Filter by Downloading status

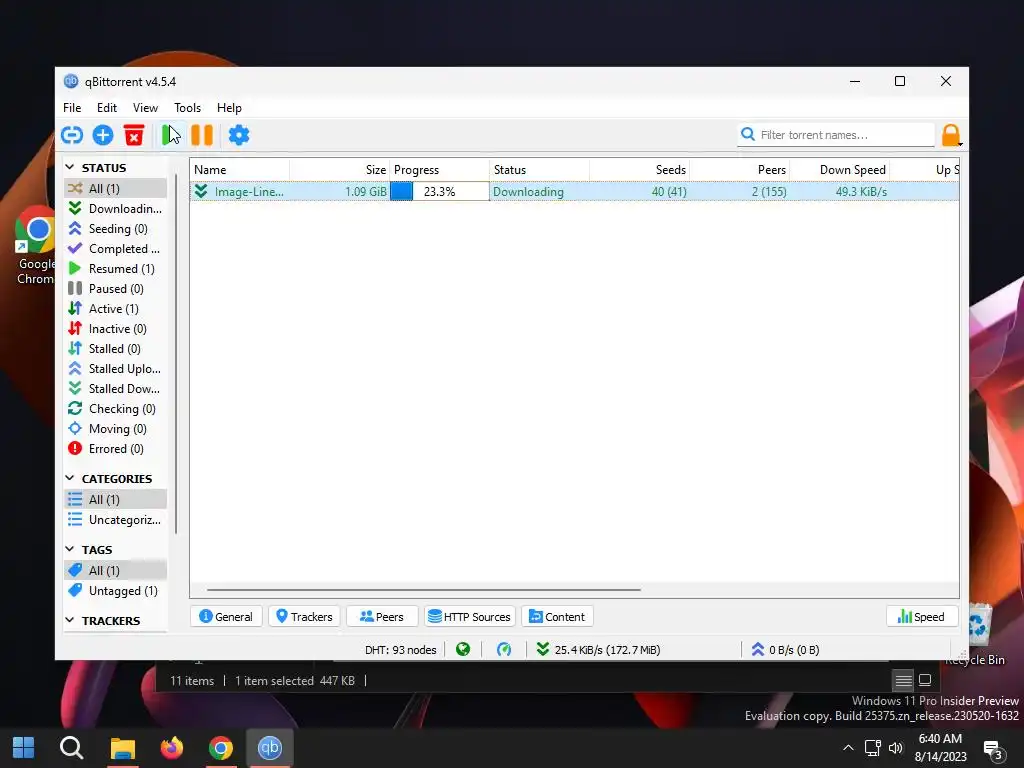(x=116, y=208)
